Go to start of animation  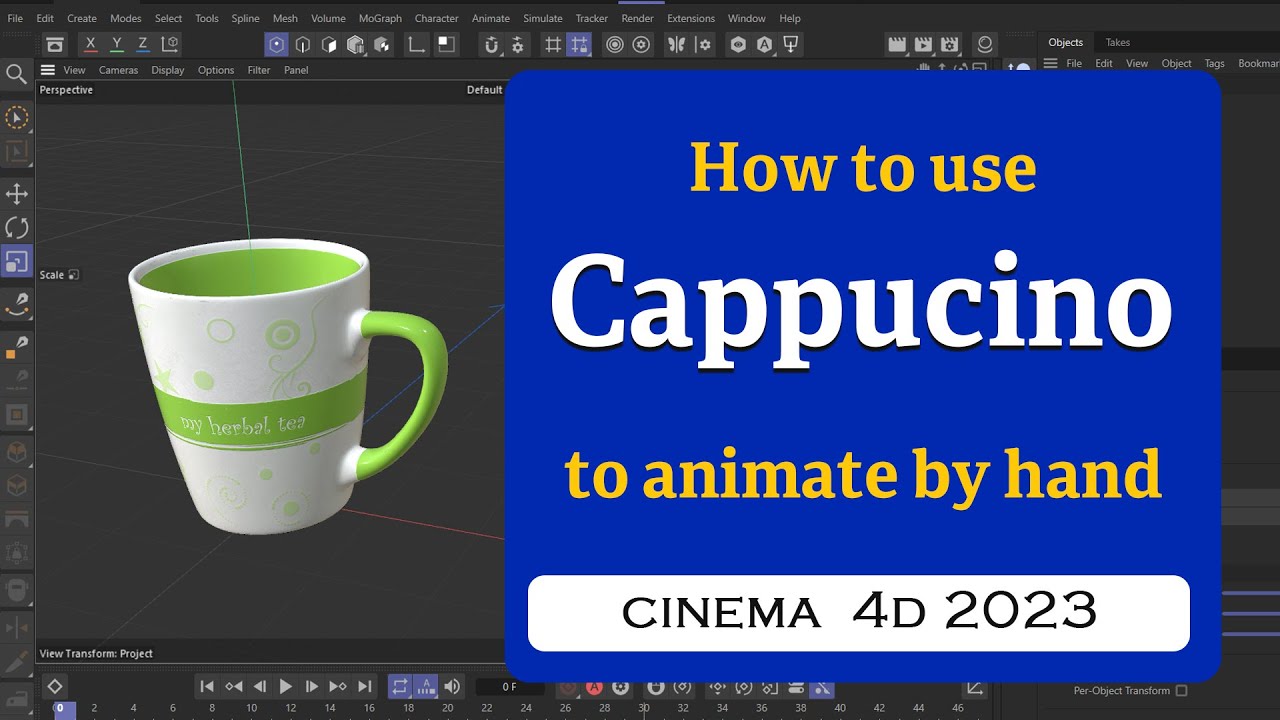[207, 686]
